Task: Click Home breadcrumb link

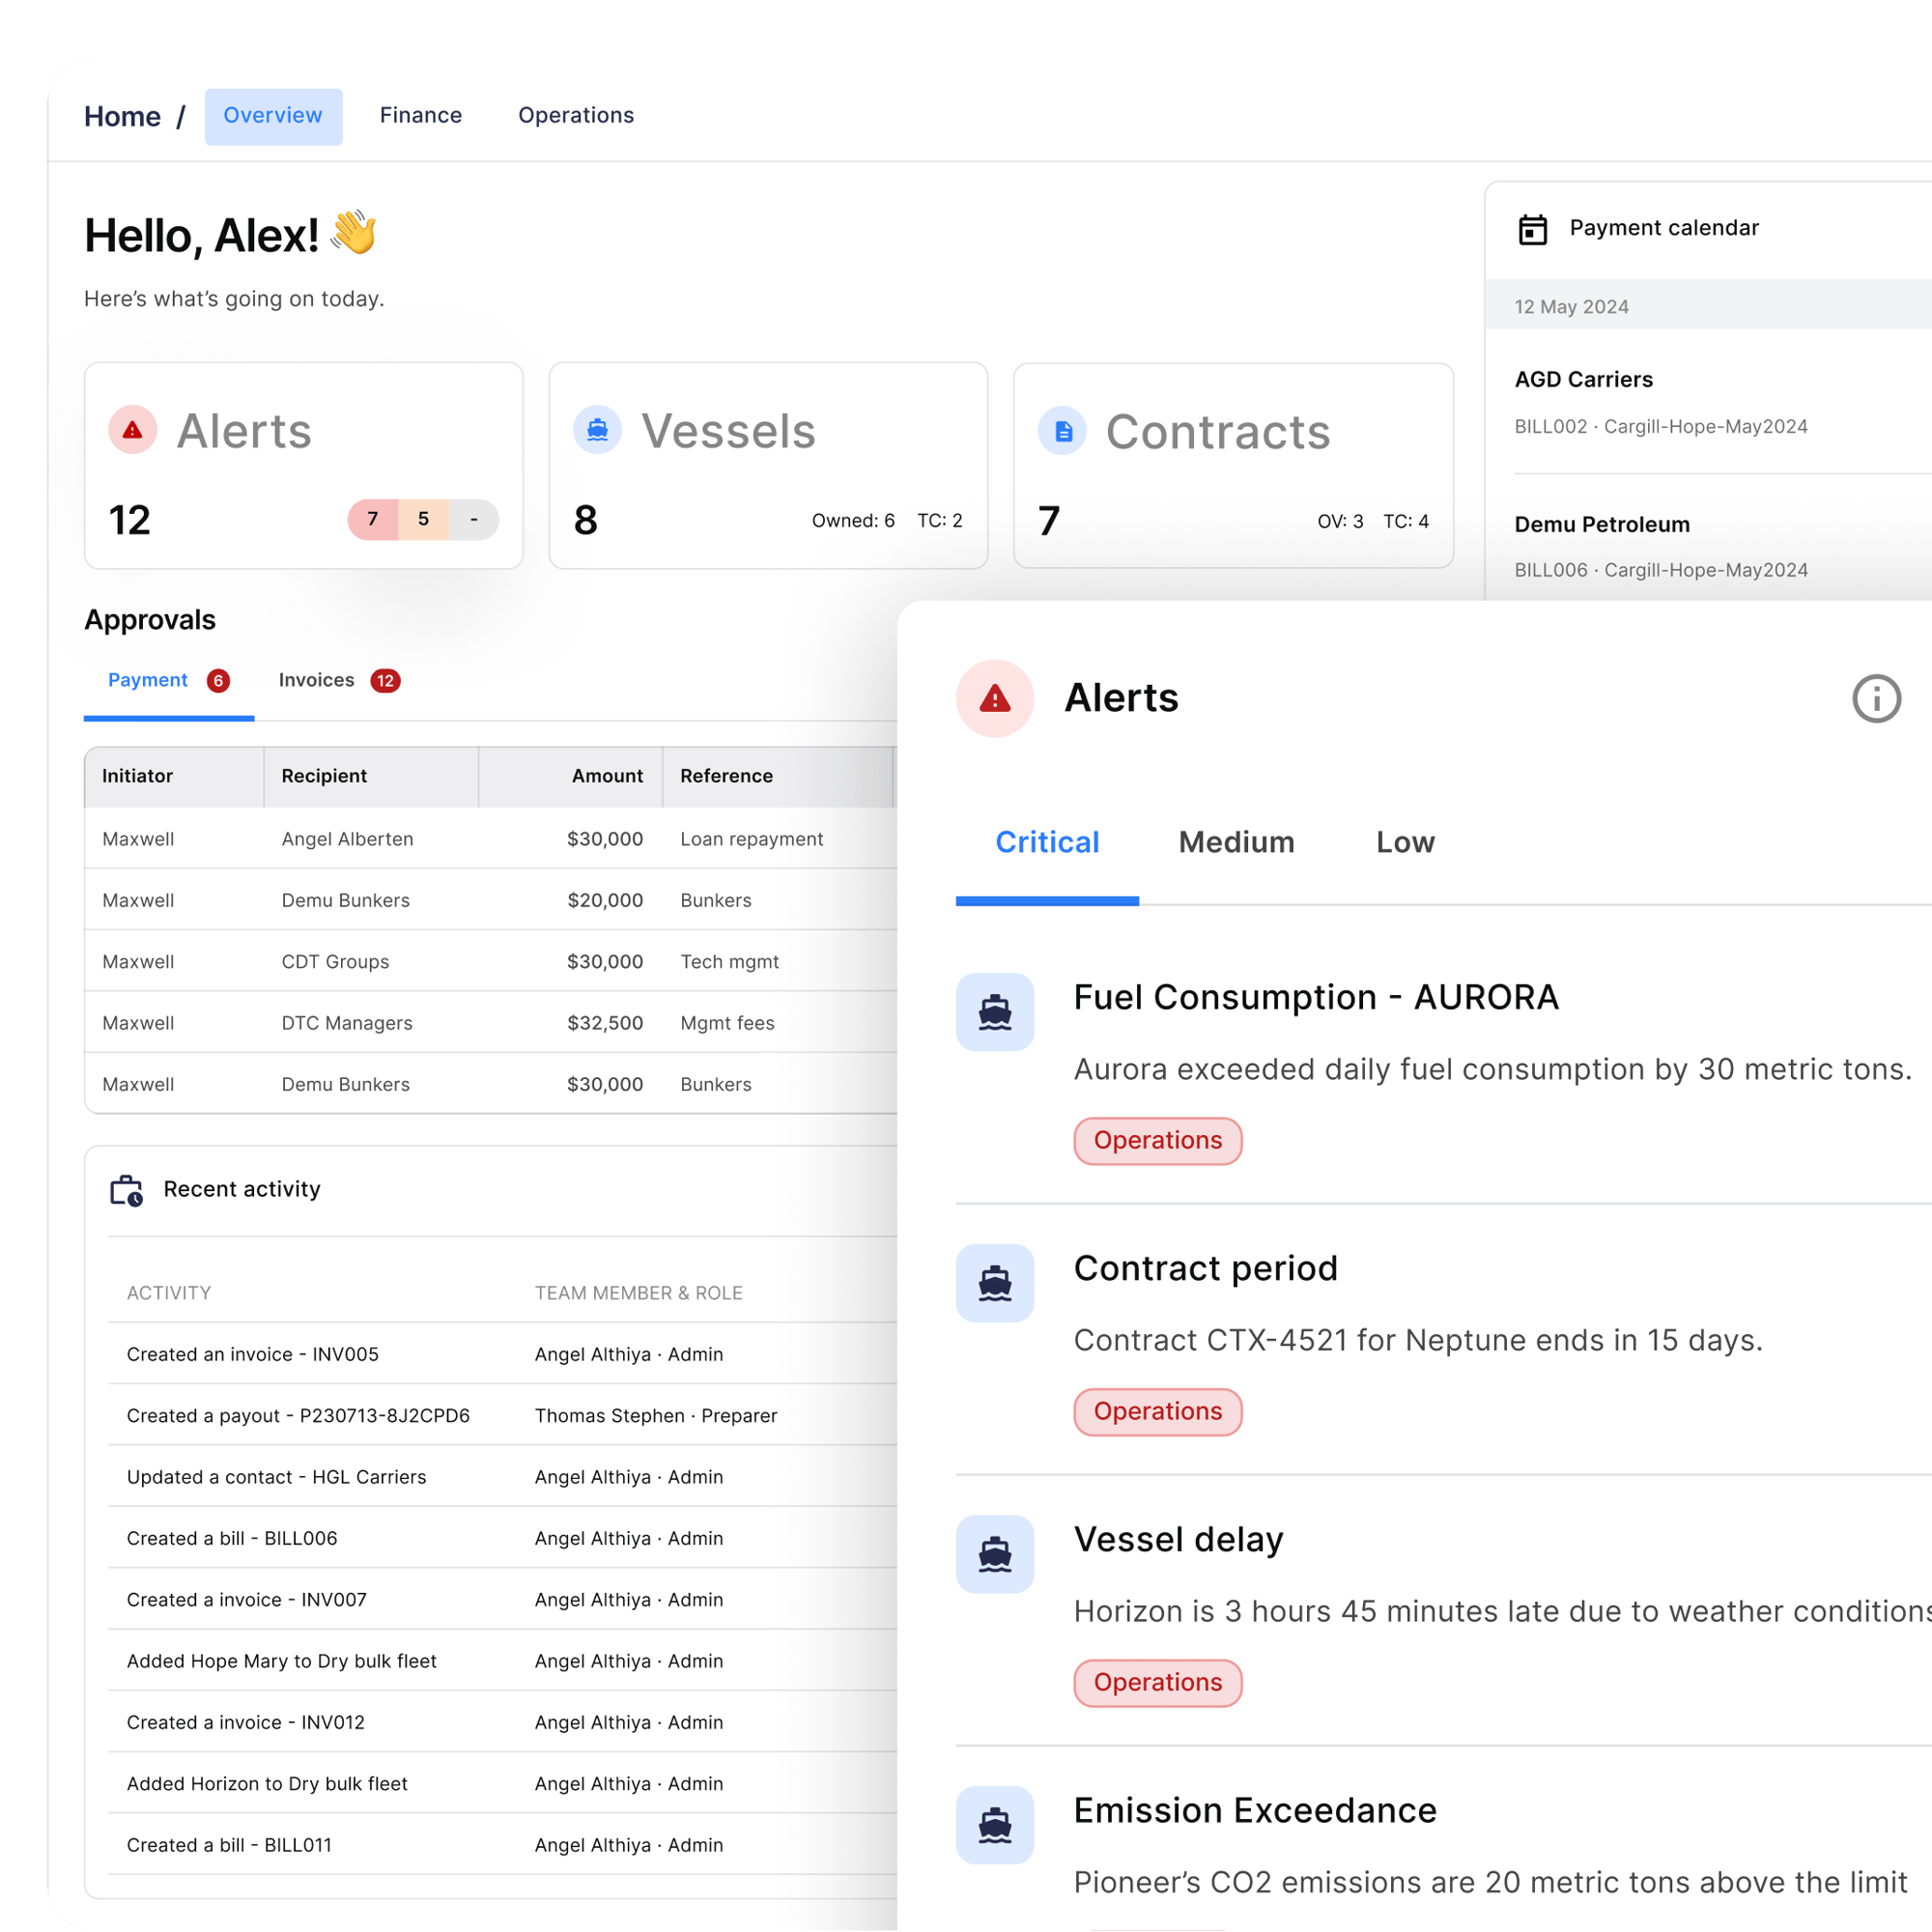Action: (122, 117)
